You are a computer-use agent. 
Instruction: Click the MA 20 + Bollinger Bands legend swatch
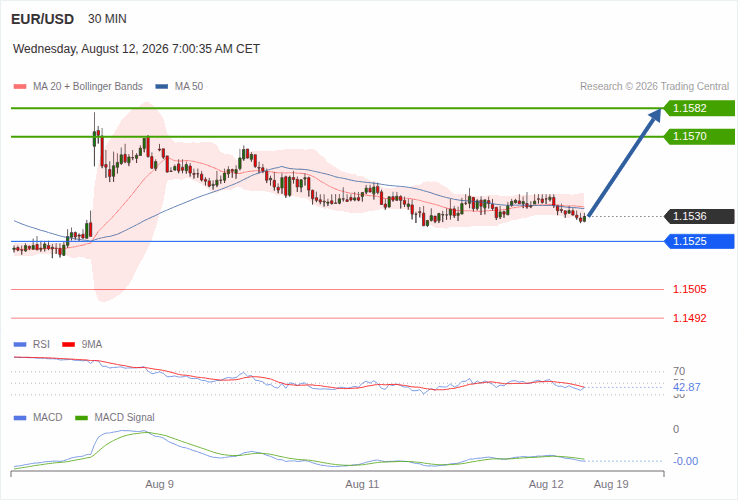click(20, 87)
